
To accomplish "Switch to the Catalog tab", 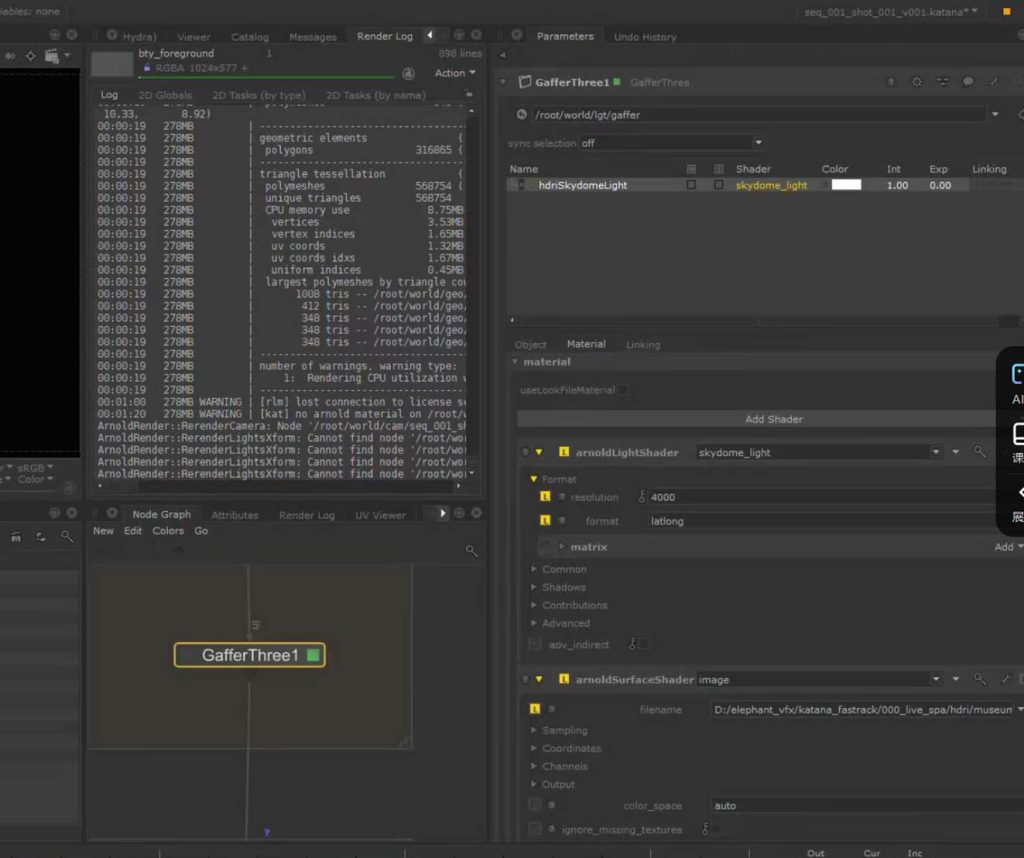I will click(x=250, y=37).
